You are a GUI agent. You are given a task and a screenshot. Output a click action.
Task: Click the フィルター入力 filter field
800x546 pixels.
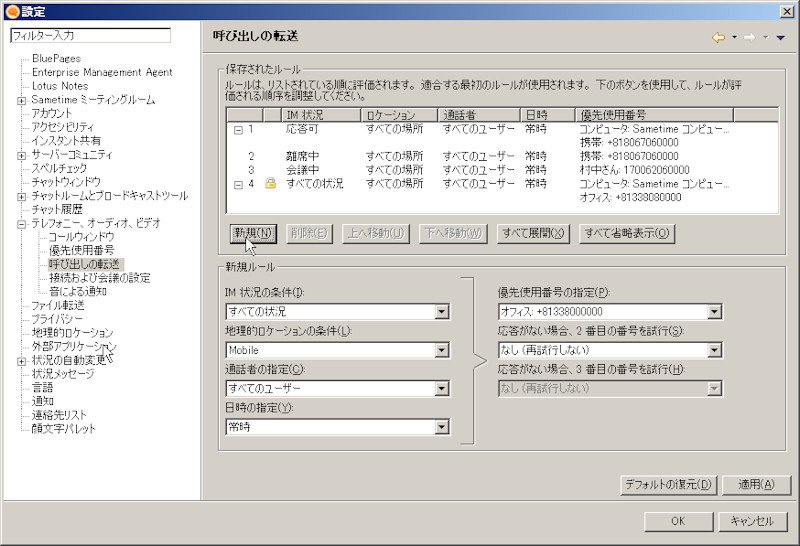(x=90, y=36)
